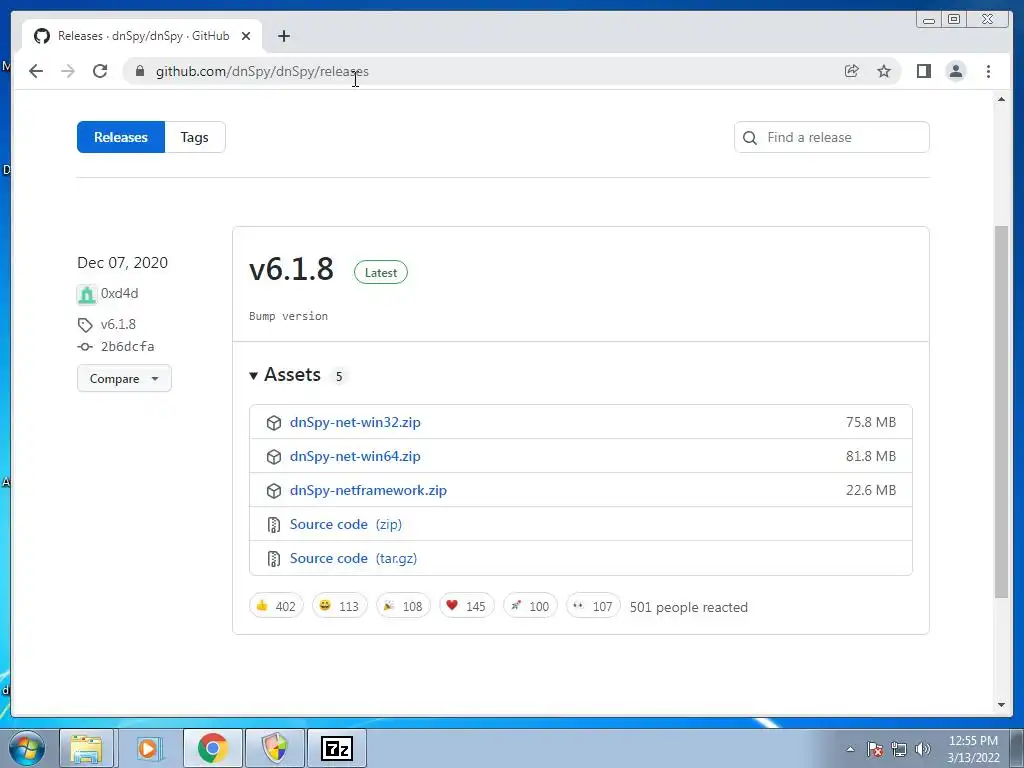The height and width of the screenshot is (768, 1024).
Task: Open the 0xd4d author profile link
Action: coord(120,293)
